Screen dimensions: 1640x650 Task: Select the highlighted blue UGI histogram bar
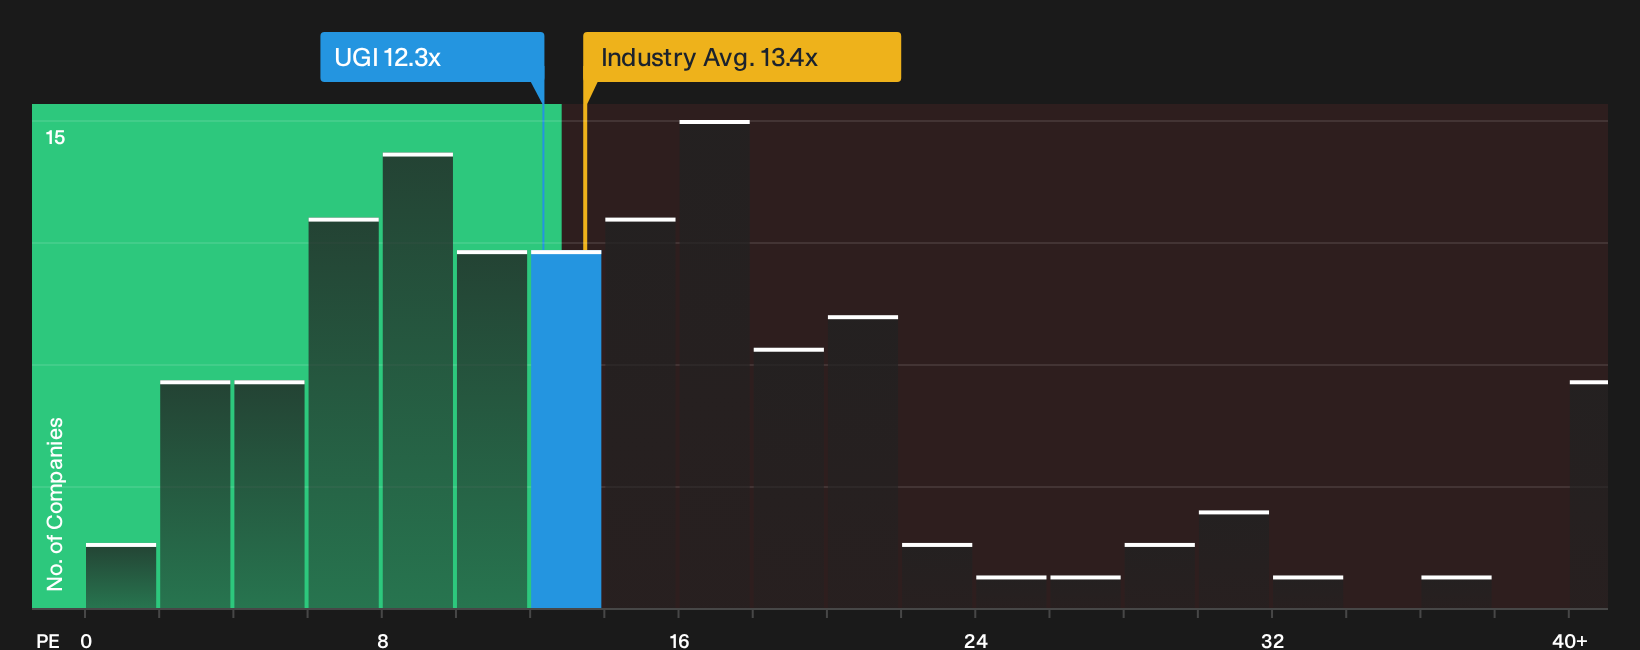[x=566, y=429]
